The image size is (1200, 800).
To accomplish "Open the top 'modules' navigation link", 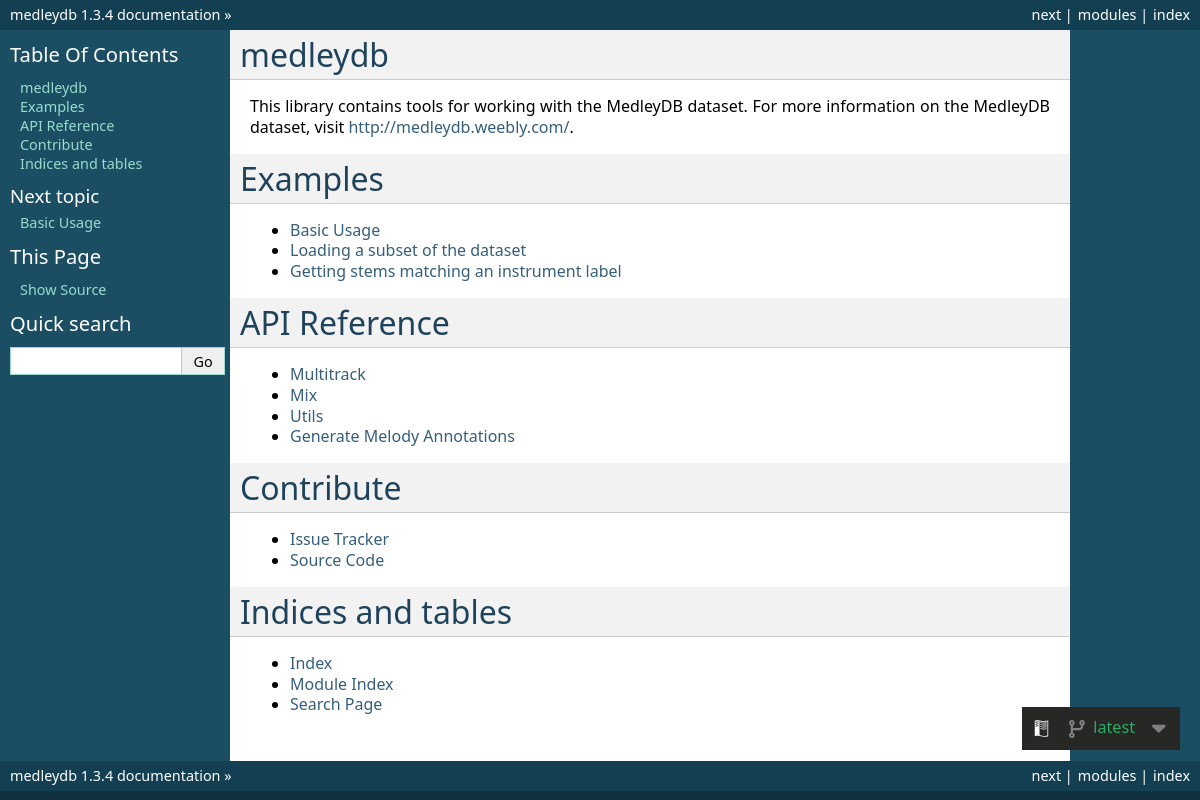I will 1106,15.
